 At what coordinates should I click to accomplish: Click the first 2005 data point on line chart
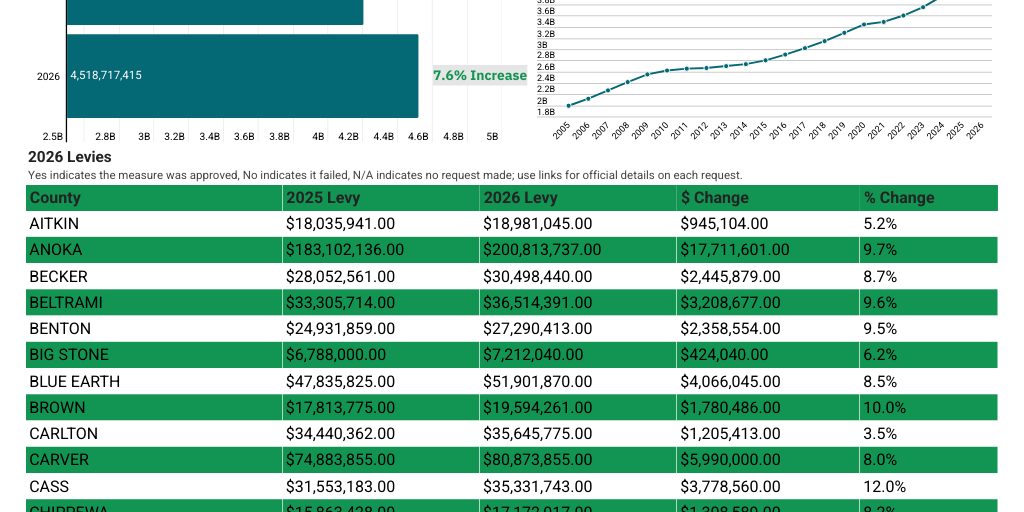pyautogui.click(x=568, y=106)
